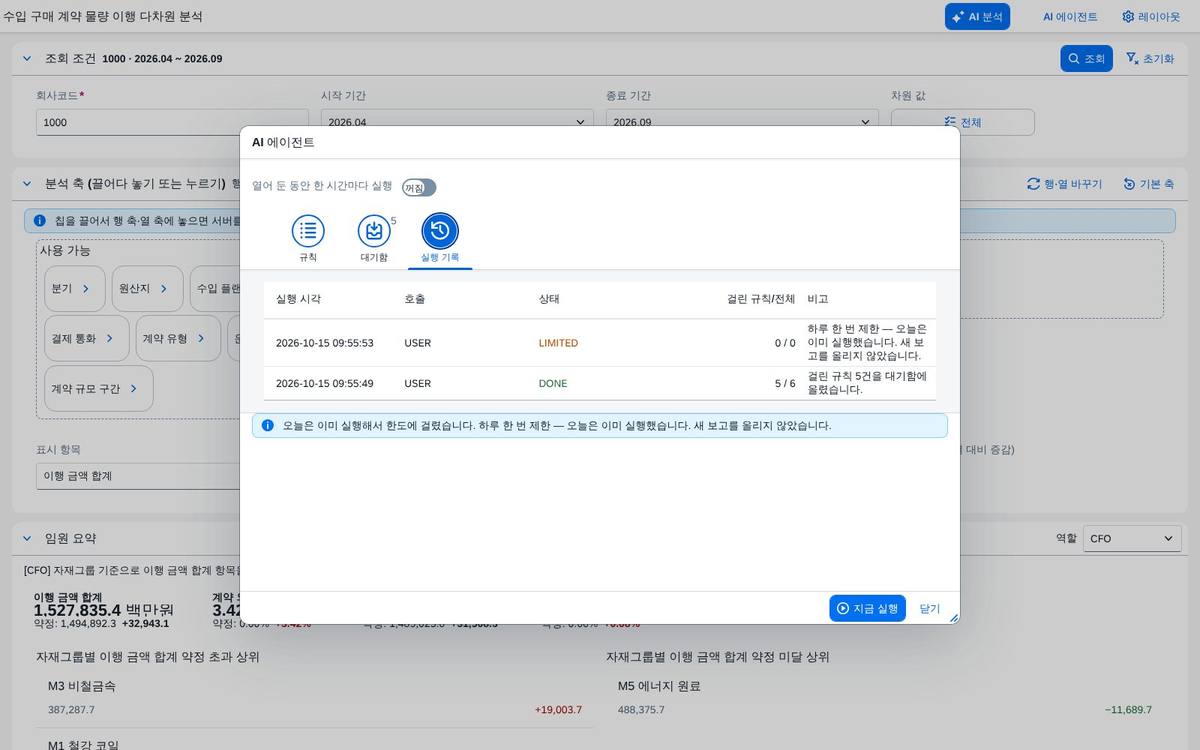This screenshot has width=1200, height=750.
Task: Click the 조회 search button
Action: 1086,59
